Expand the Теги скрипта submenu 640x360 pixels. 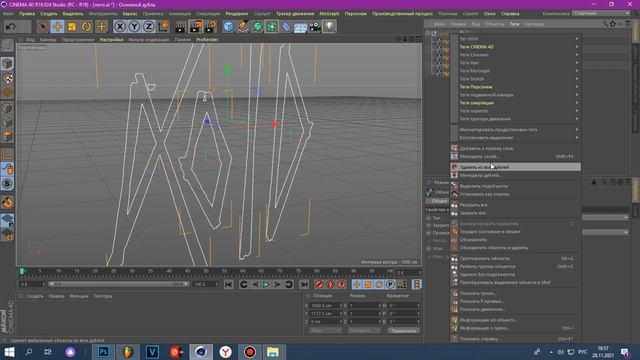click(x=516, y=111)
